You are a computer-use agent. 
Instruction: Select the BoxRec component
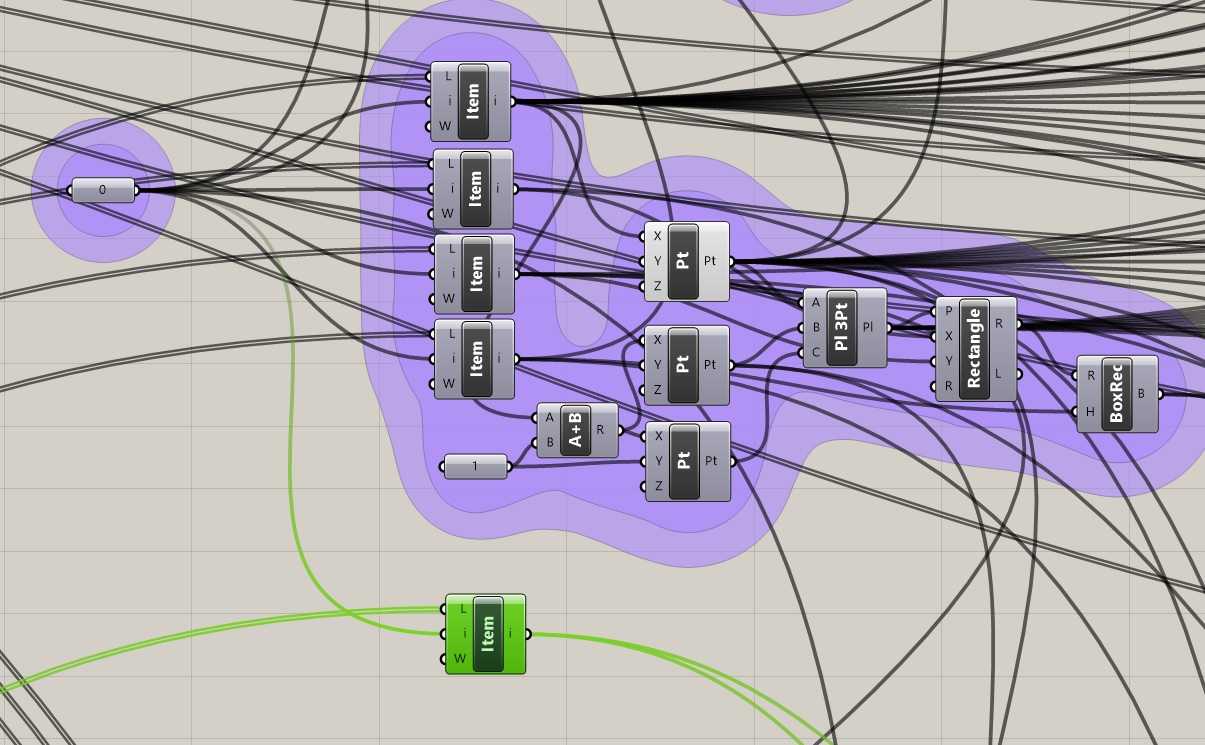[1117, 394]
